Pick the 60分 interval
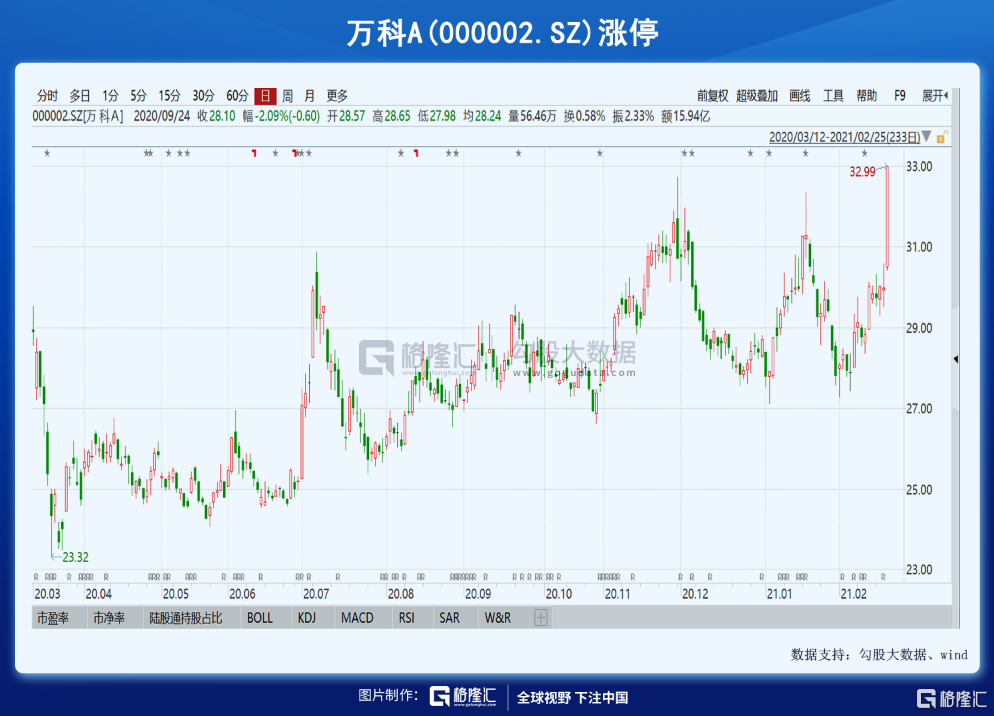The width and height of the screenshot is (994, 716). [x=237, y=96]
